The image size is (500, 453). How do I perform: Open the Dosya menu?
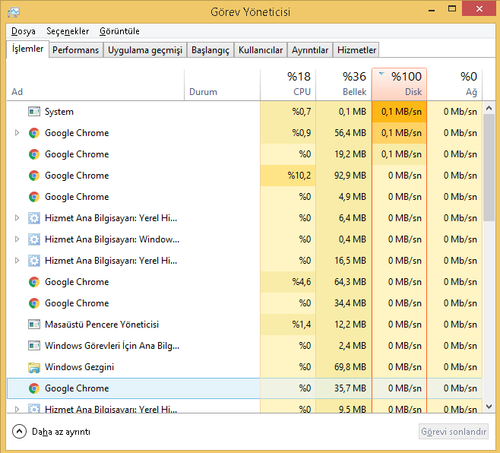(23, 31)
